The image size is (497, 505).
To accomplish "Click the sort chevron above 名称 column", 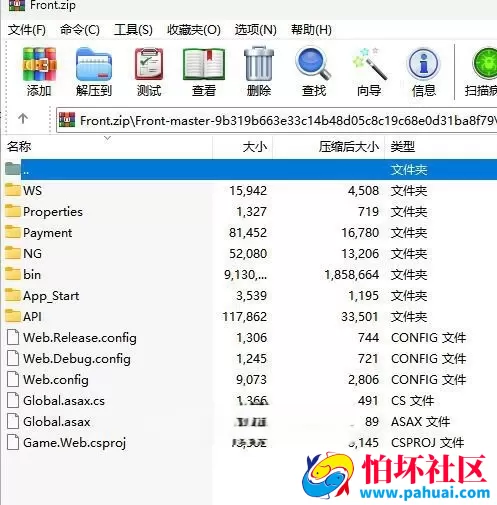I will [107, 138].
